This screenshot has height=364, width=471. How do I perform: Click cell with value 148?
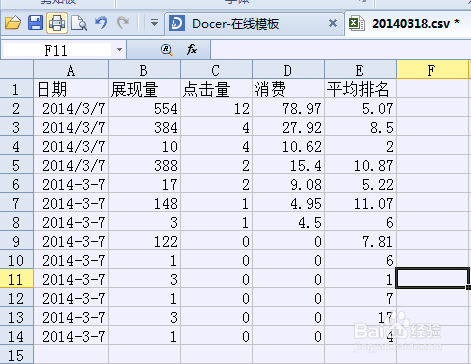pos(144,203)
